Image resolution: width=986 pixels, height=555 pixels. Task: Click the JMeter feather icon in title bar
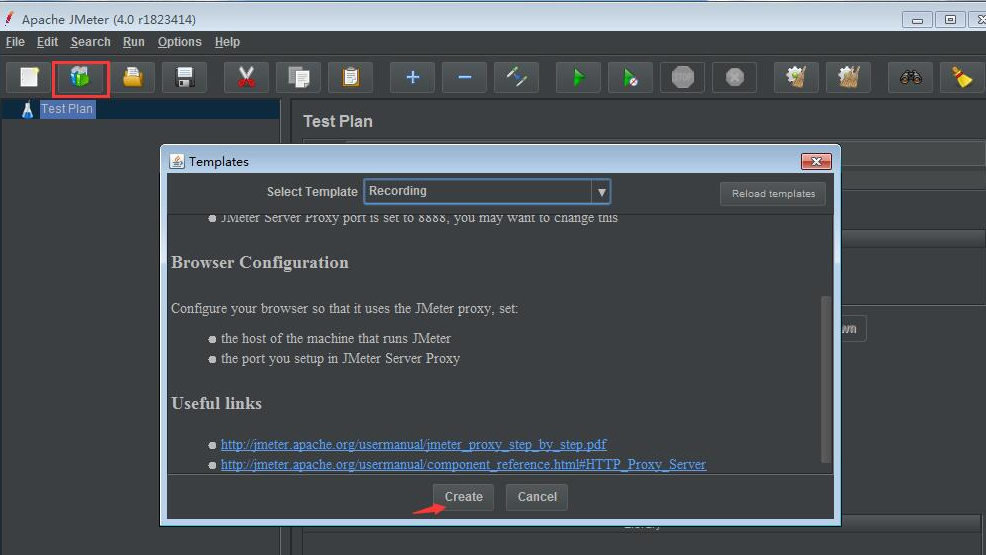9,18
